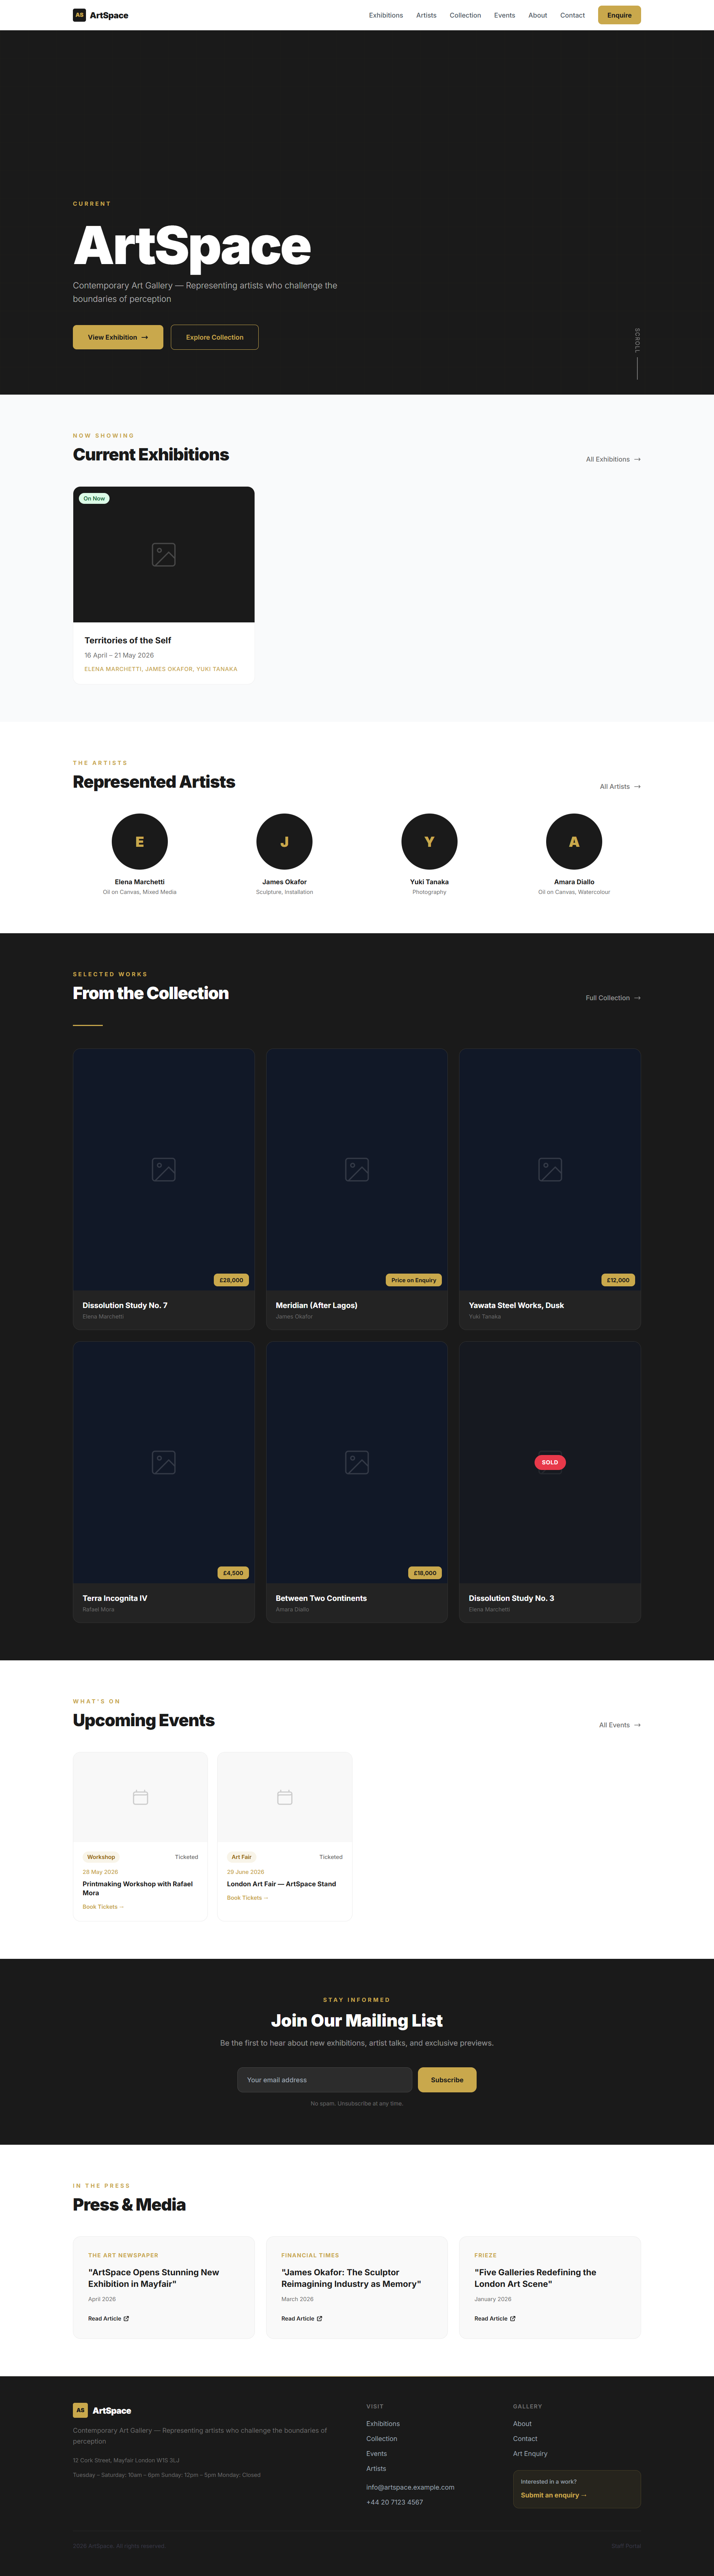Focus the Your email address field
This screenshot has width=714, height=2576.
(x=325, y=2080)
